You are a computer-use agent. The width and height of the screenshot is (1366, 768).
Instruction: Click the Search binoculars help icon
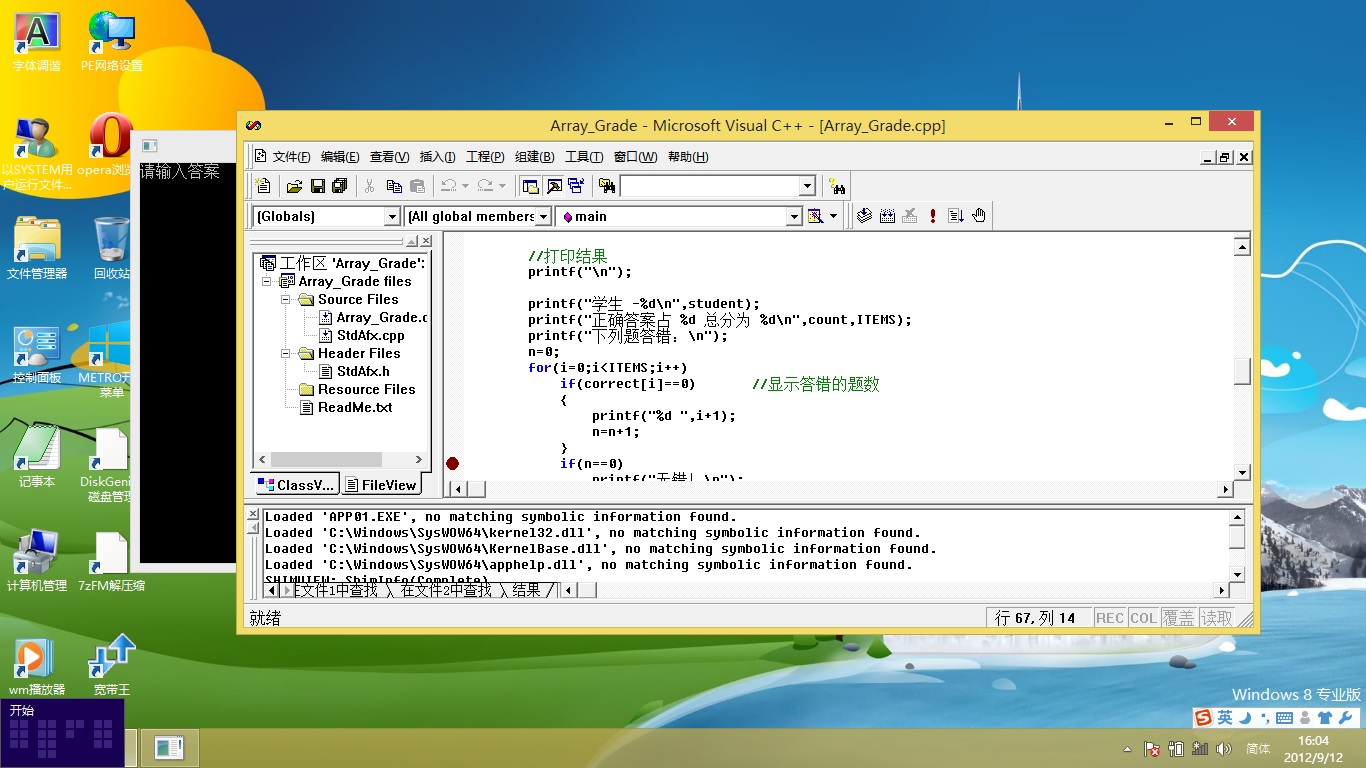coord(837,186)
